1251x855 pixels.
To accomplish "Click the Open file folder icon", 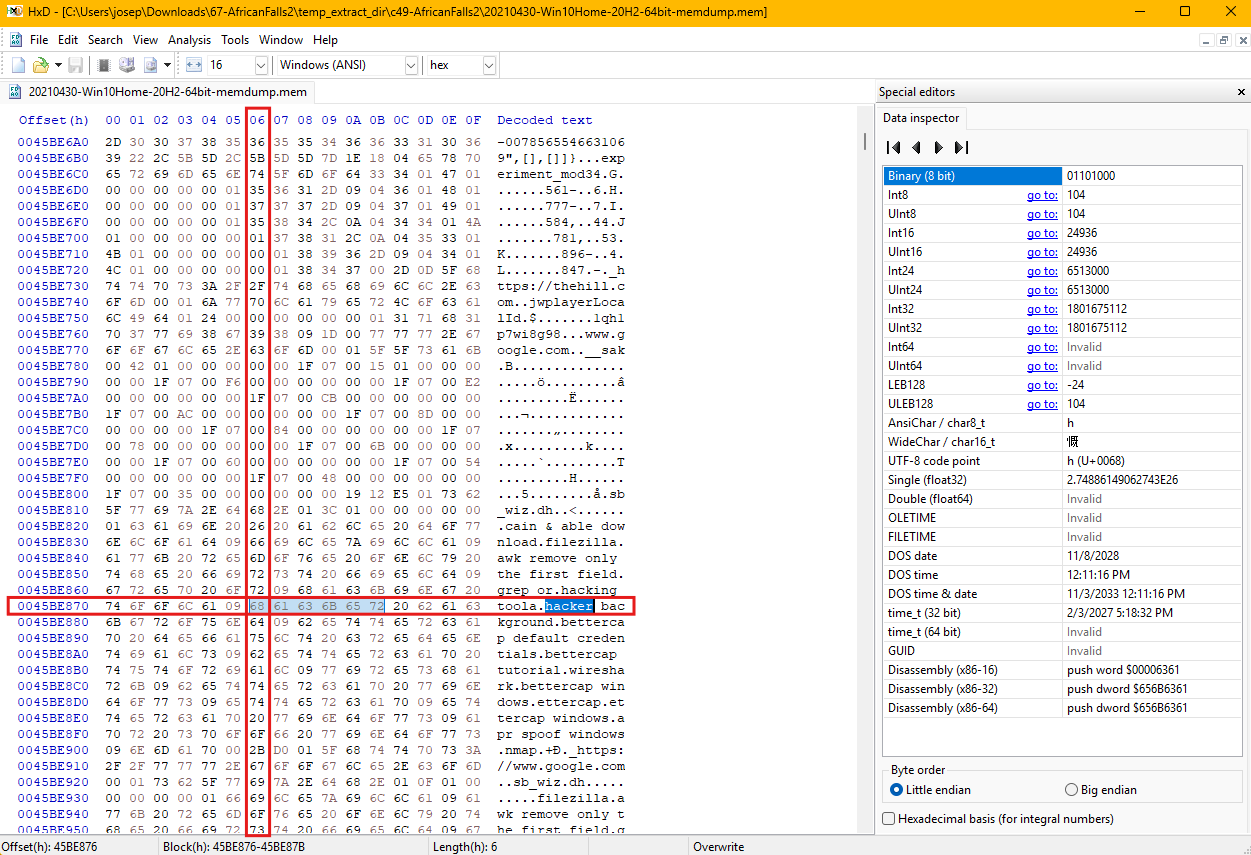I will pyautogui.click(x=41, y=65).
